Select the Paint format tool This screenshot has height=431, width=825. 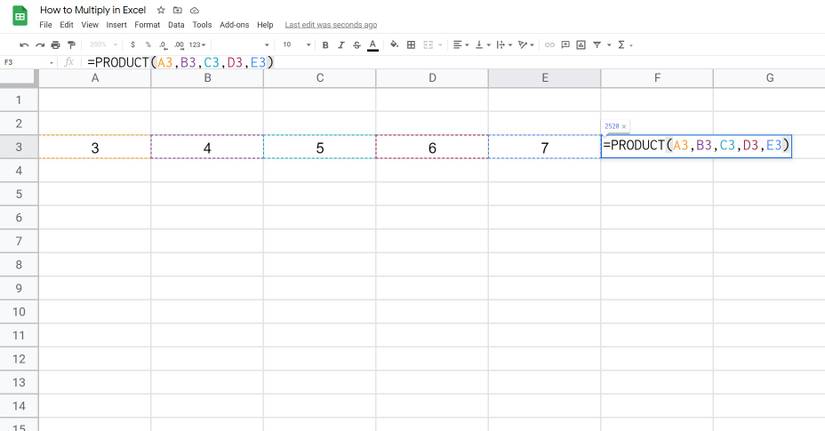(71, 45)
